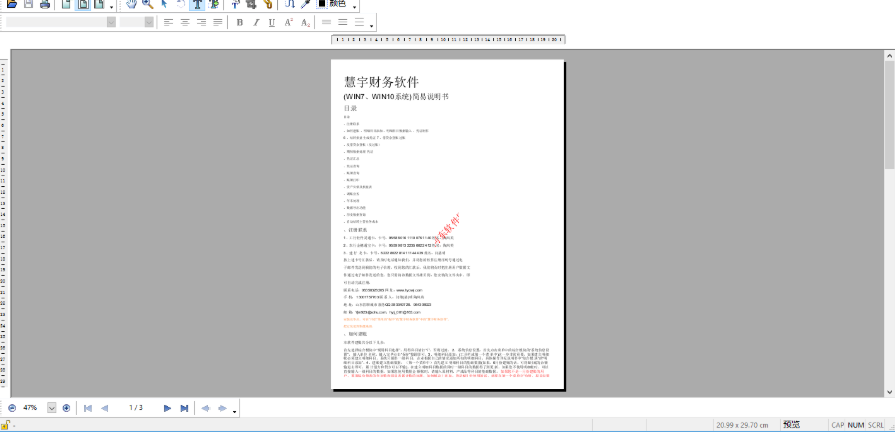Screen dimensions: 895x434
Task: Jump to the first page
Action: point(88,408)
